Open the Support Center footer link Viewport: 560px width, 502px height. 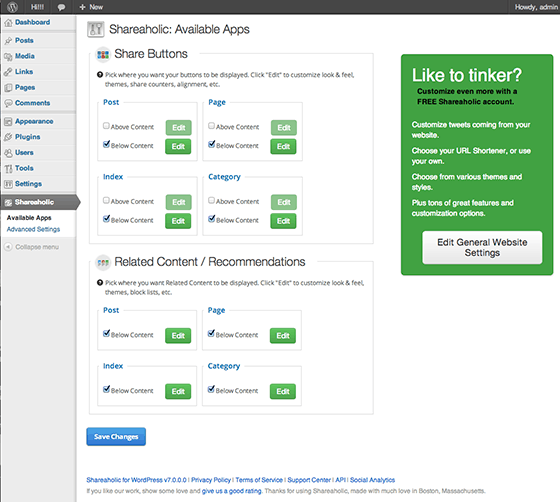point(309,480)
